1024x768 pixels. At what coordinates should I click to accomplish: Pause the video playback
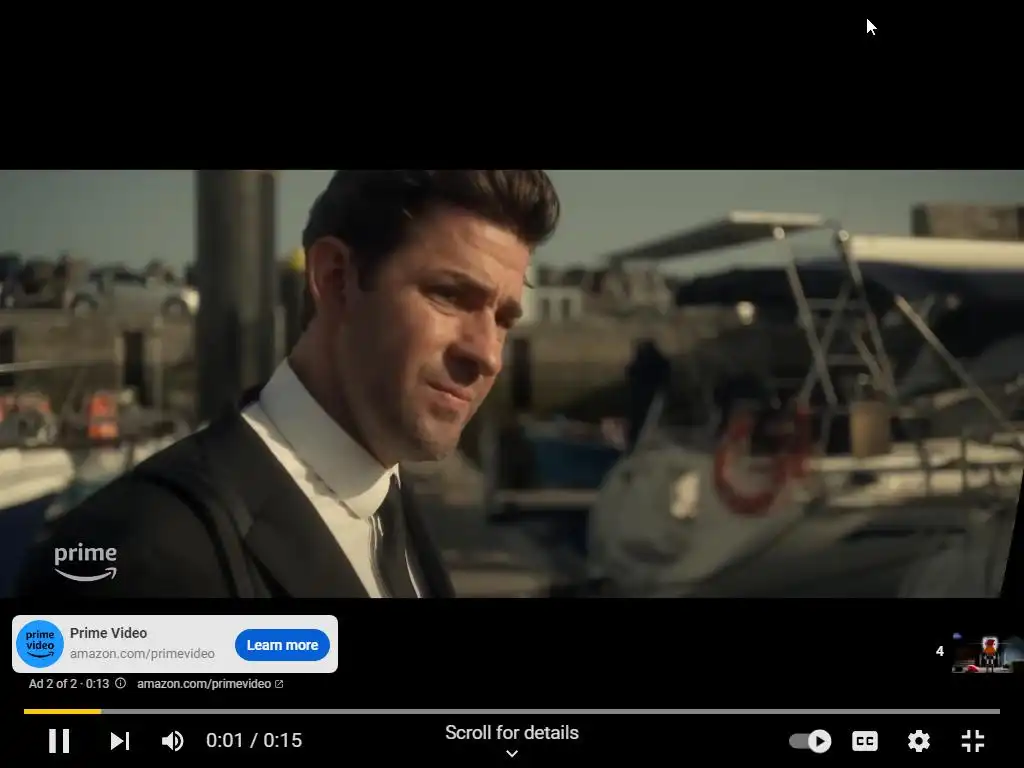59,741
